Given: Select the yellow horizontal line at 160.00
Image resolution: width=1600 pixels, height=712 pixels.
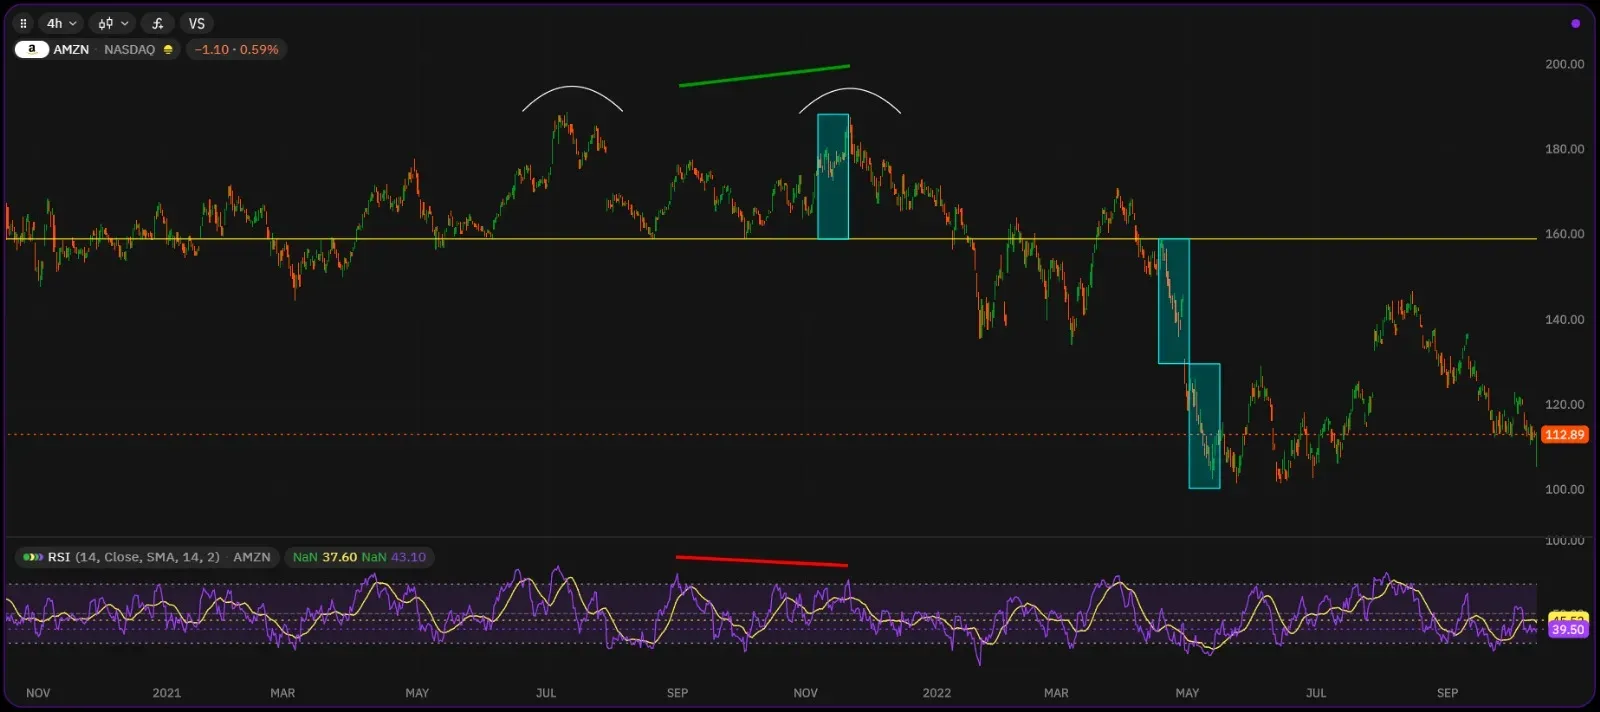Looking at the screenshot, I should 770,239.
